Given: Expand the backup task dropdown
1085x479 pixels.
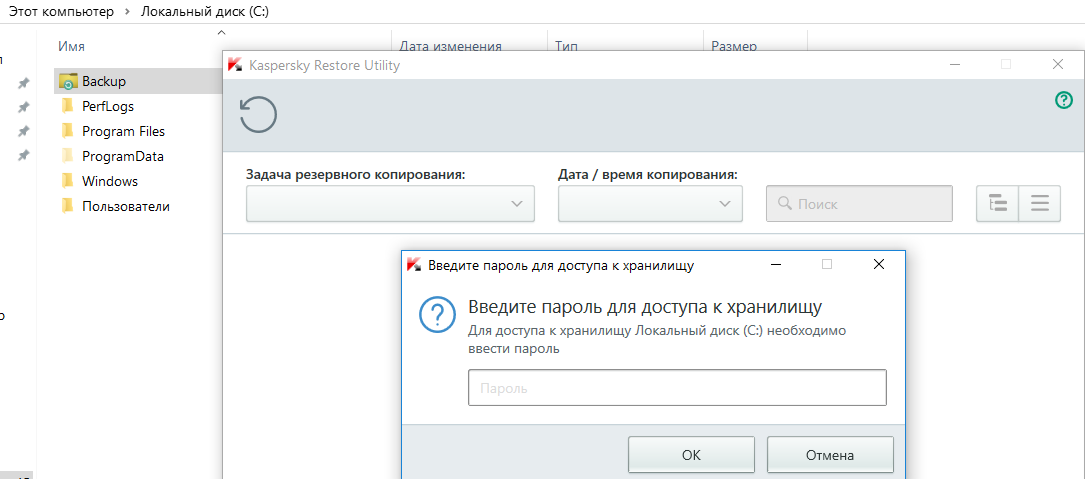Looking at the screenshot, I should pos(390,204).
